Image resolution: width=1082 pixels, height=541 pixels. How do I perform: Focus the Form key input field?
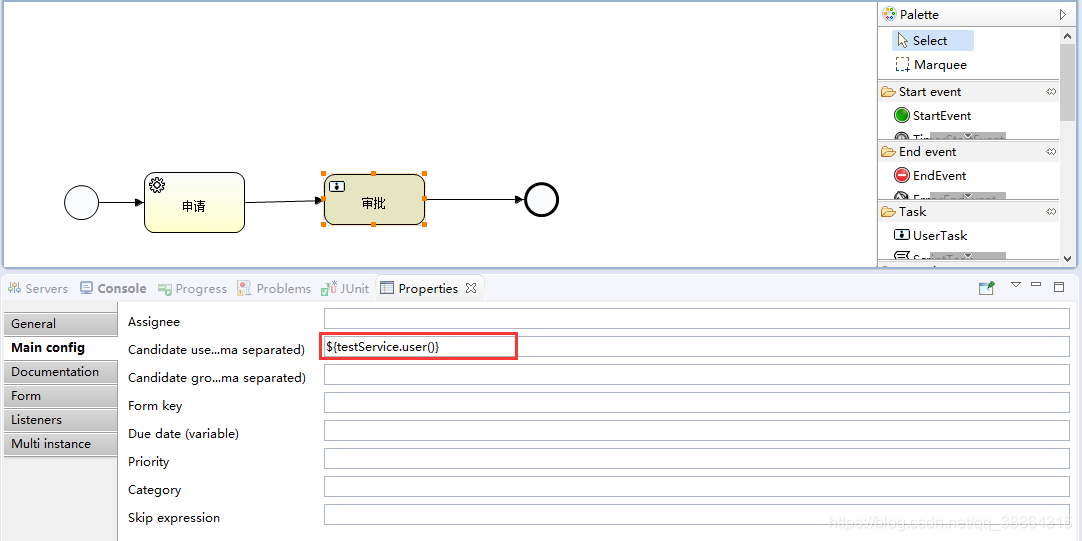point(697,402)
